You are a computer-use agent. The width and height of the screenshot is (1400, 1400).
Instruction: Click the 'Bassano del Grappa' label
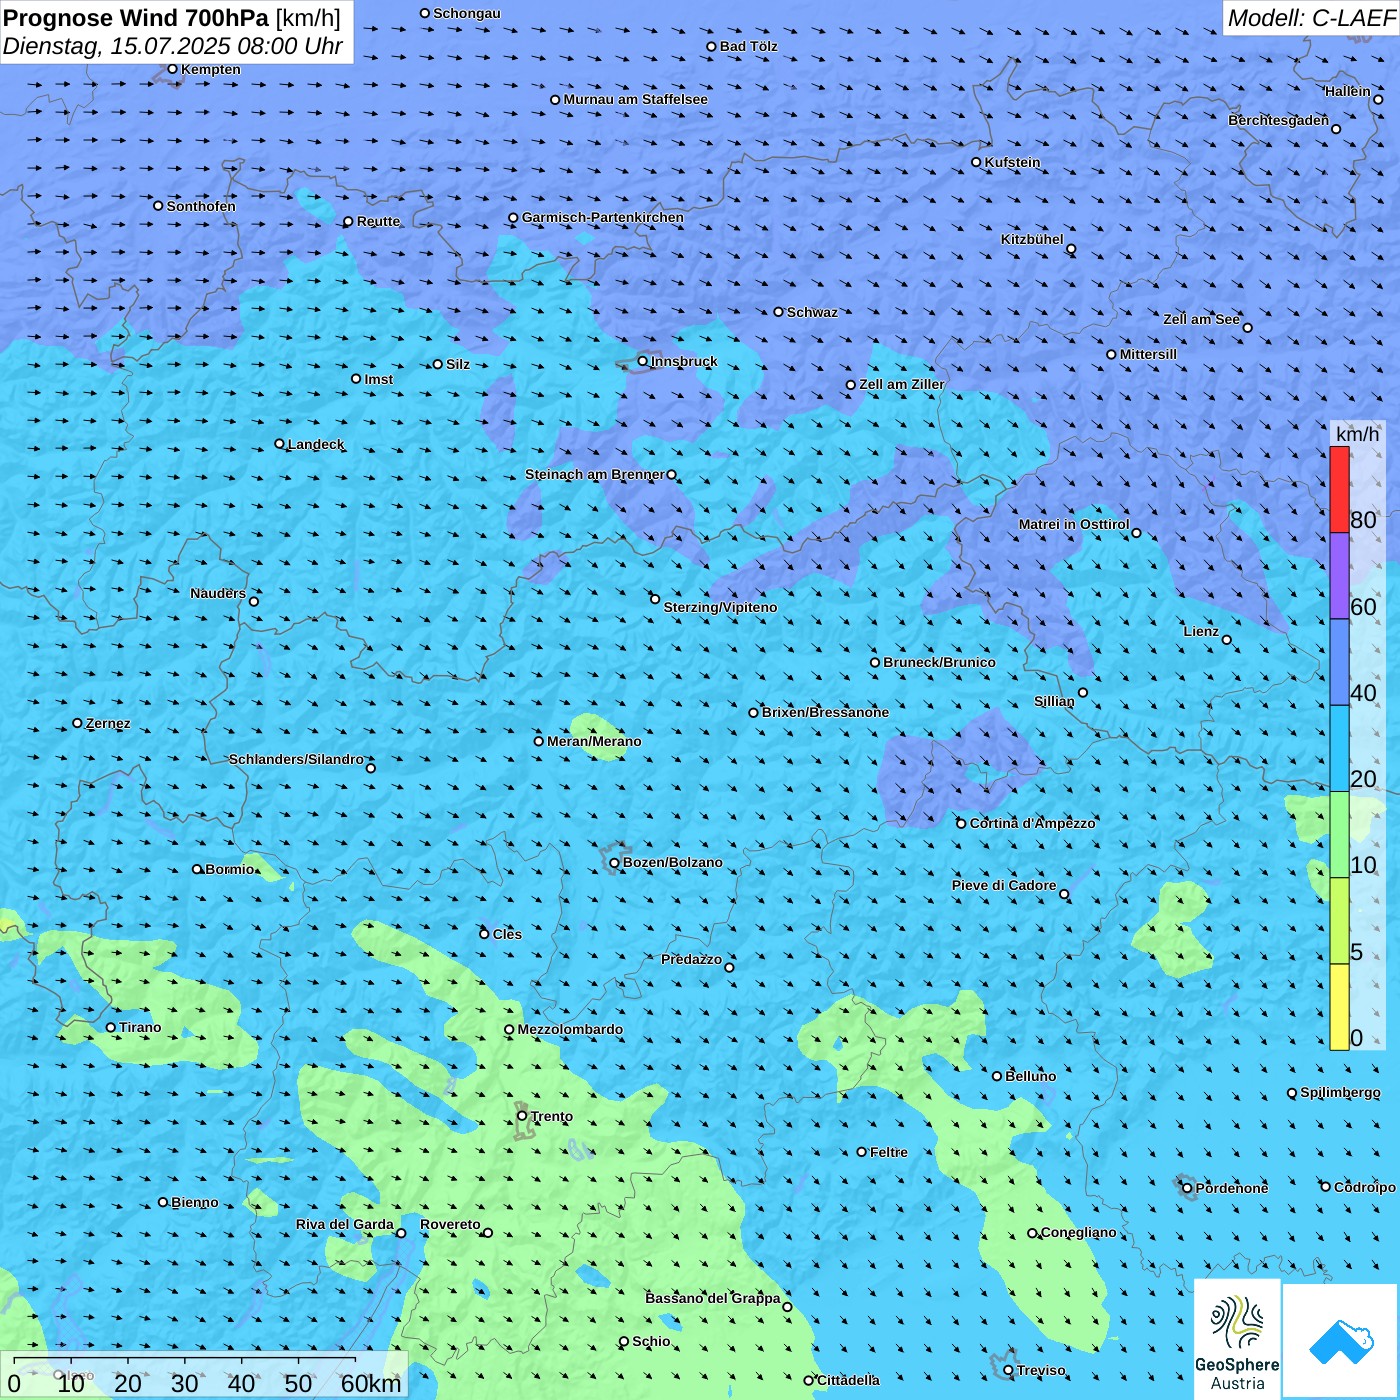(713, 1298)
